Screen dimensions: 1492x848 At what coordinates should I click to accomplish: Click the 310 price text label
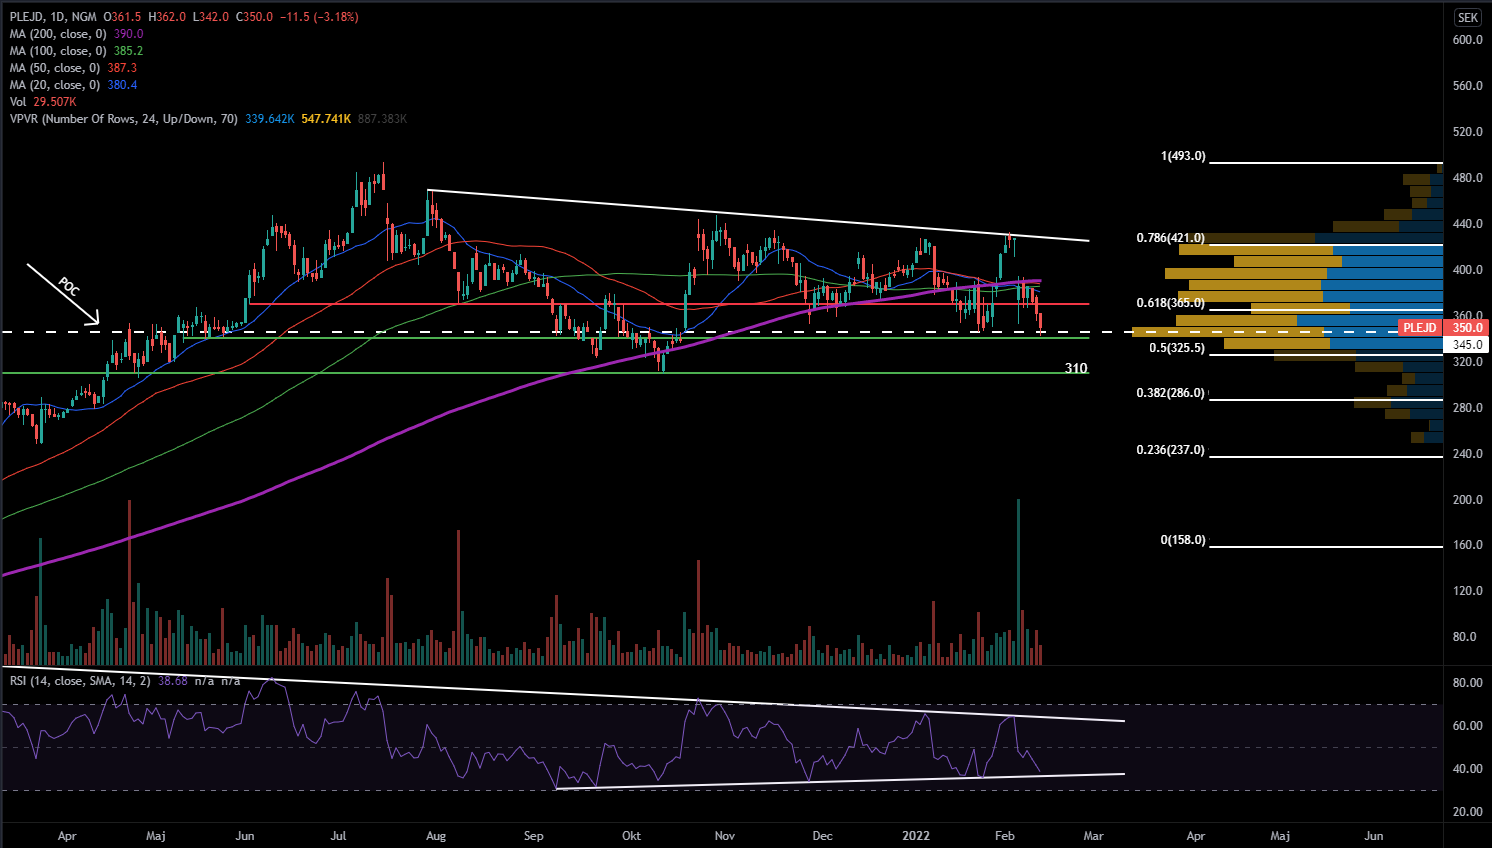click(x=1075, y=368)
